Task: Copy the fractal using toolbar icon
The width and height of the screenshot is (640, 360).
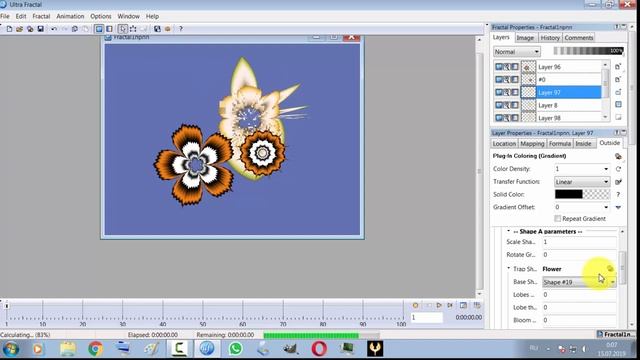Action: coord(75,29)
